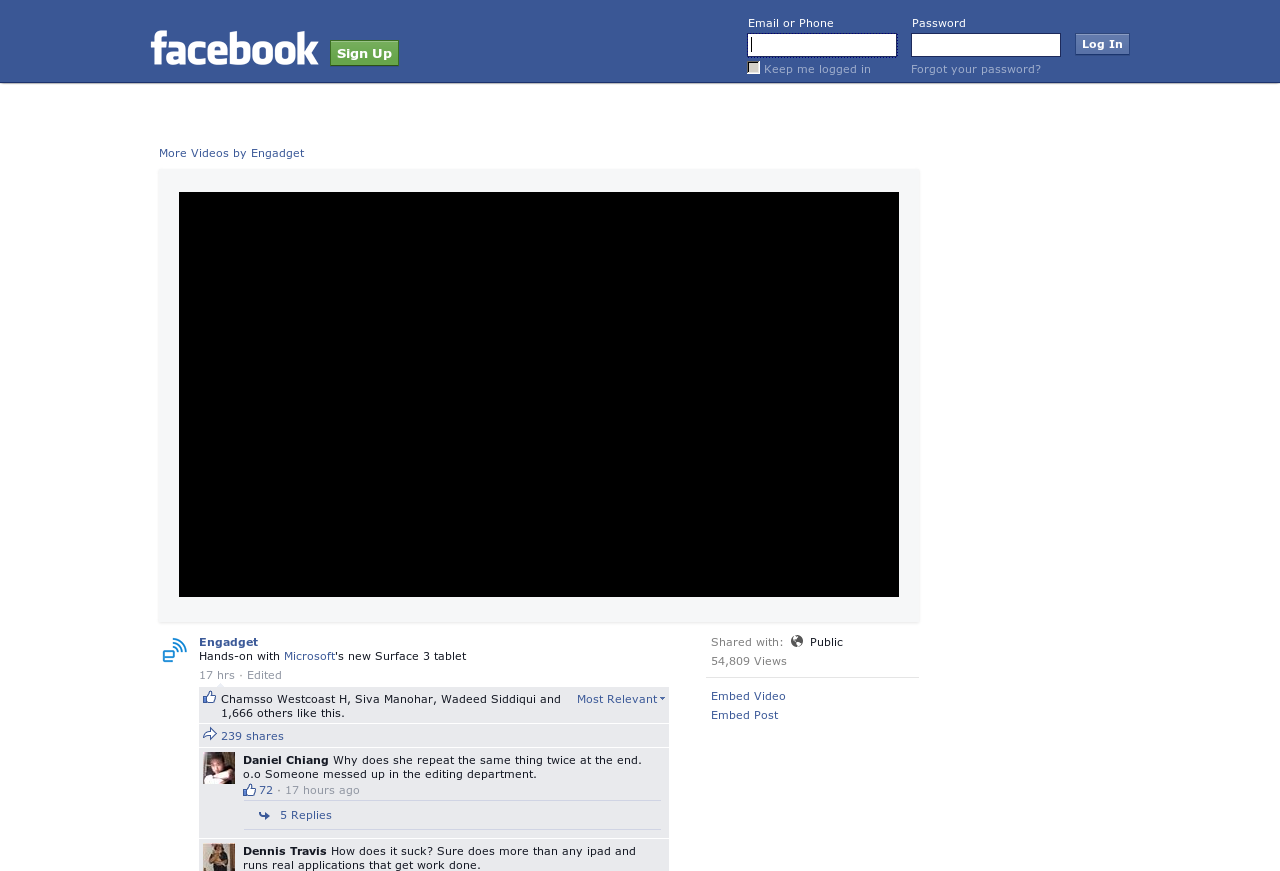Open the Most Relevant comment sort dropdown
The image size is (1280, 871).
coord(621,699)
